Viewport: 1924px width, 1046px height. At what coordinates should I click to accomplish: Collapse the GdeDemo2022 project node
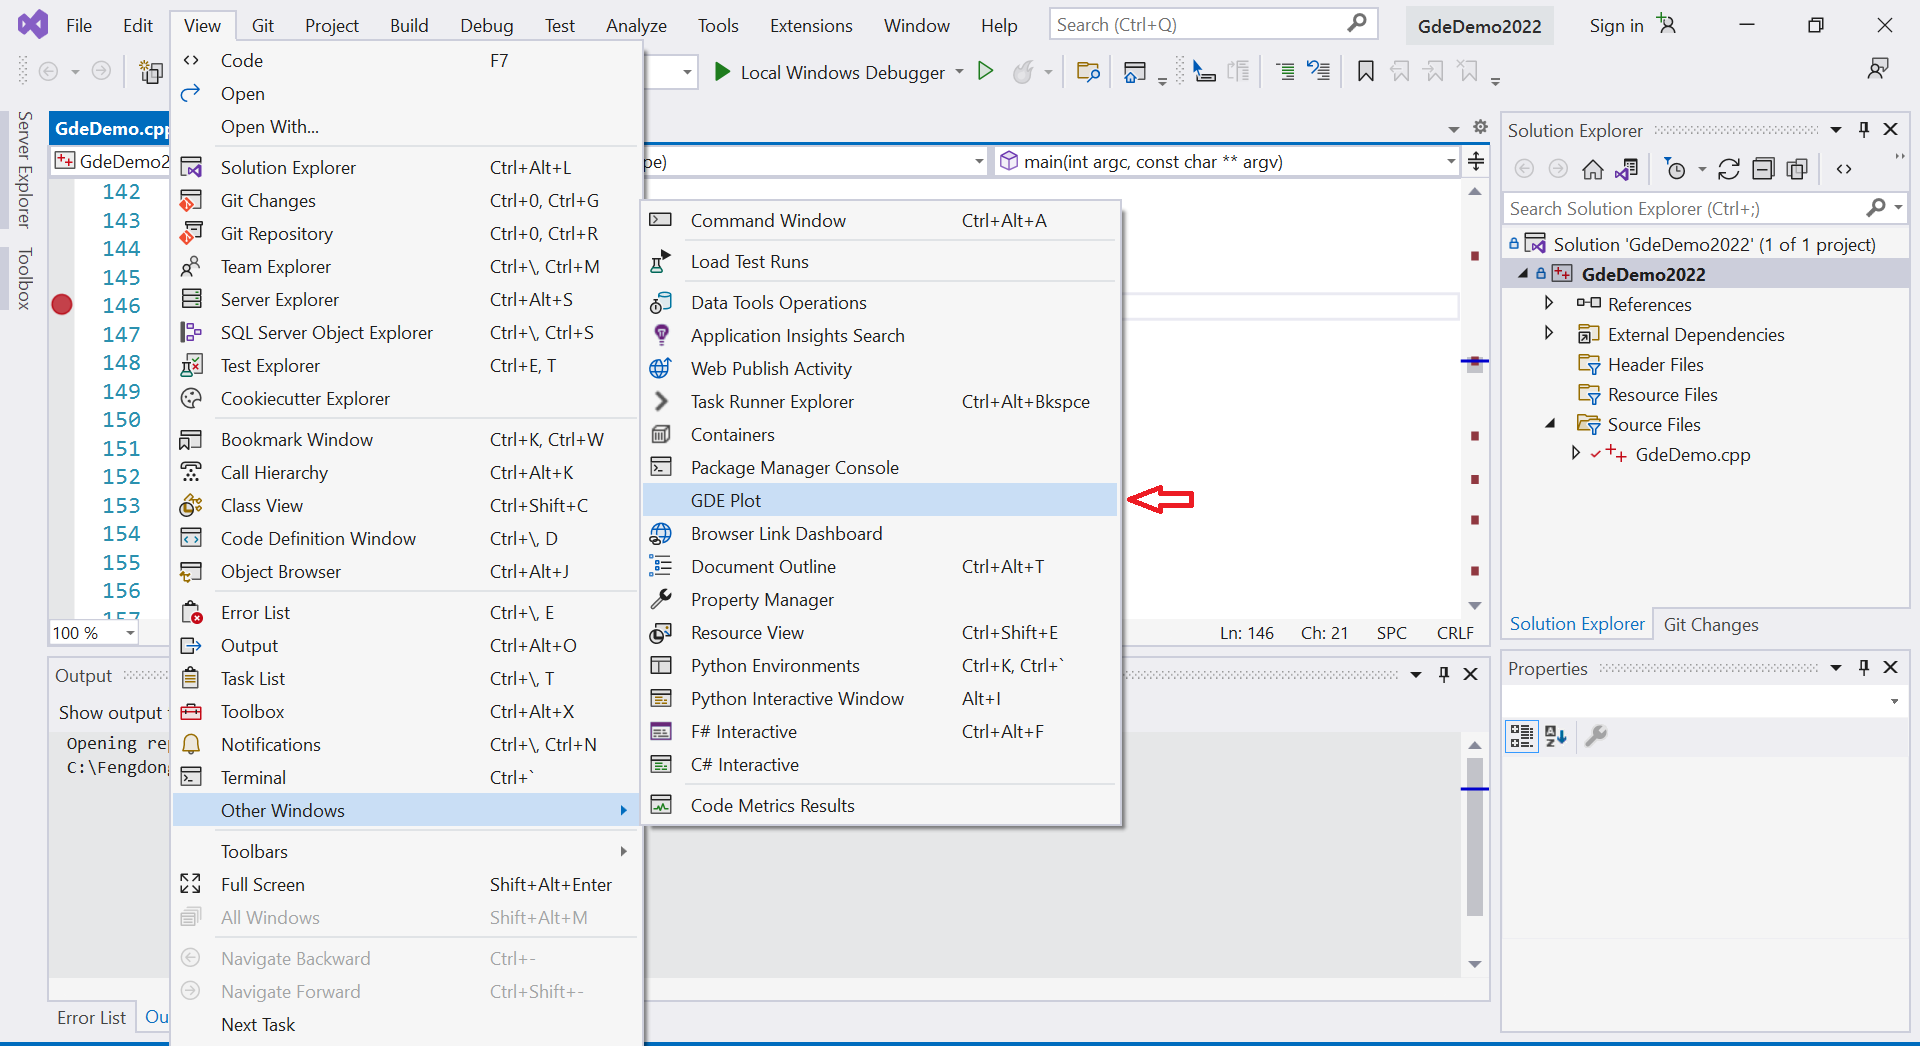pyautogui.click(x=1523, y=273)
